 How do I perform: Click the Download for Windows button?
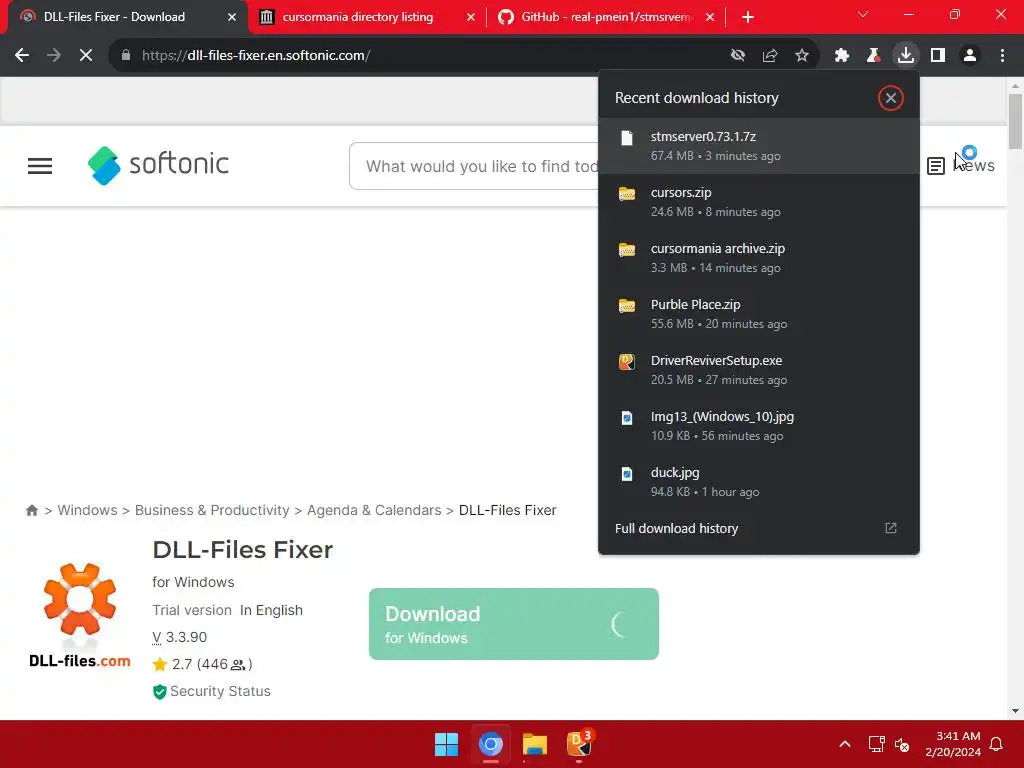point(514,624)
